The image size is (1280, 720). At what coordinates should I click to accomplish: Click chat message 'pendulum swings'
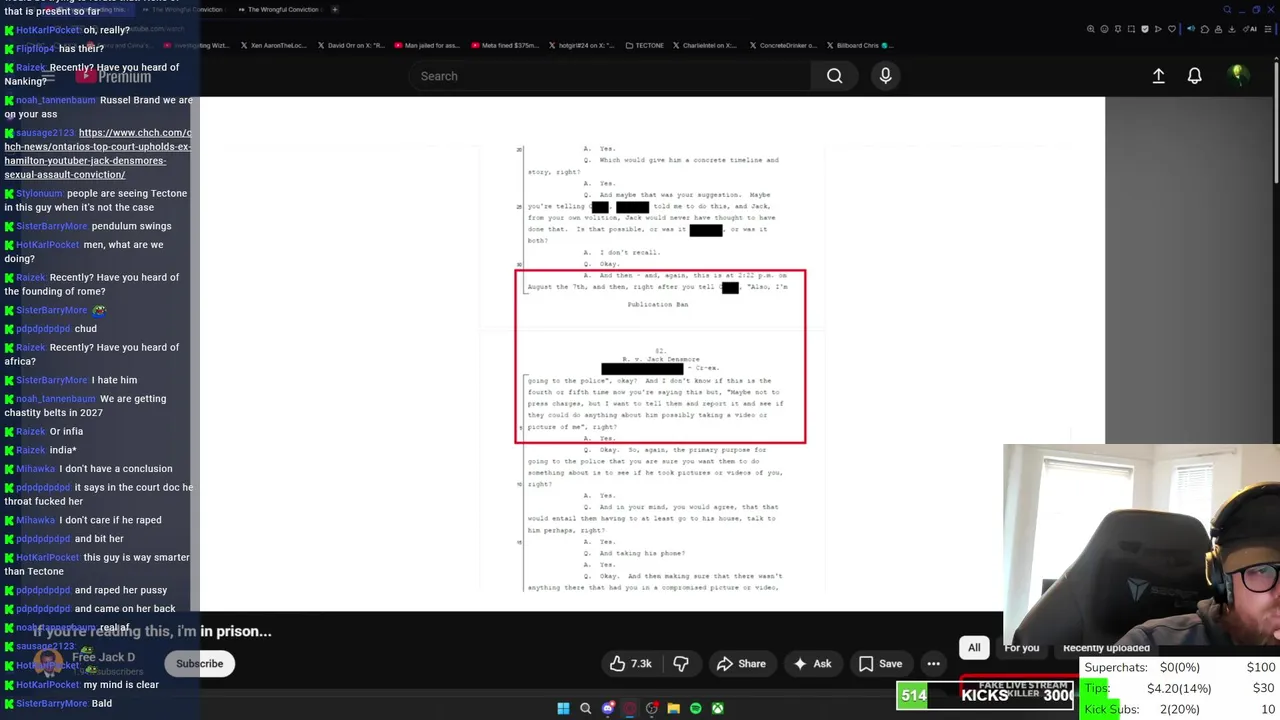131,226
